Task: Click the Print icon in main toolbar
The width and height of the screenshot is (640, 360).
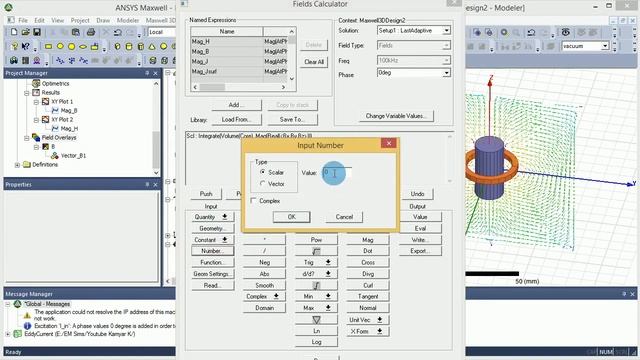Action: pos(91,32)
